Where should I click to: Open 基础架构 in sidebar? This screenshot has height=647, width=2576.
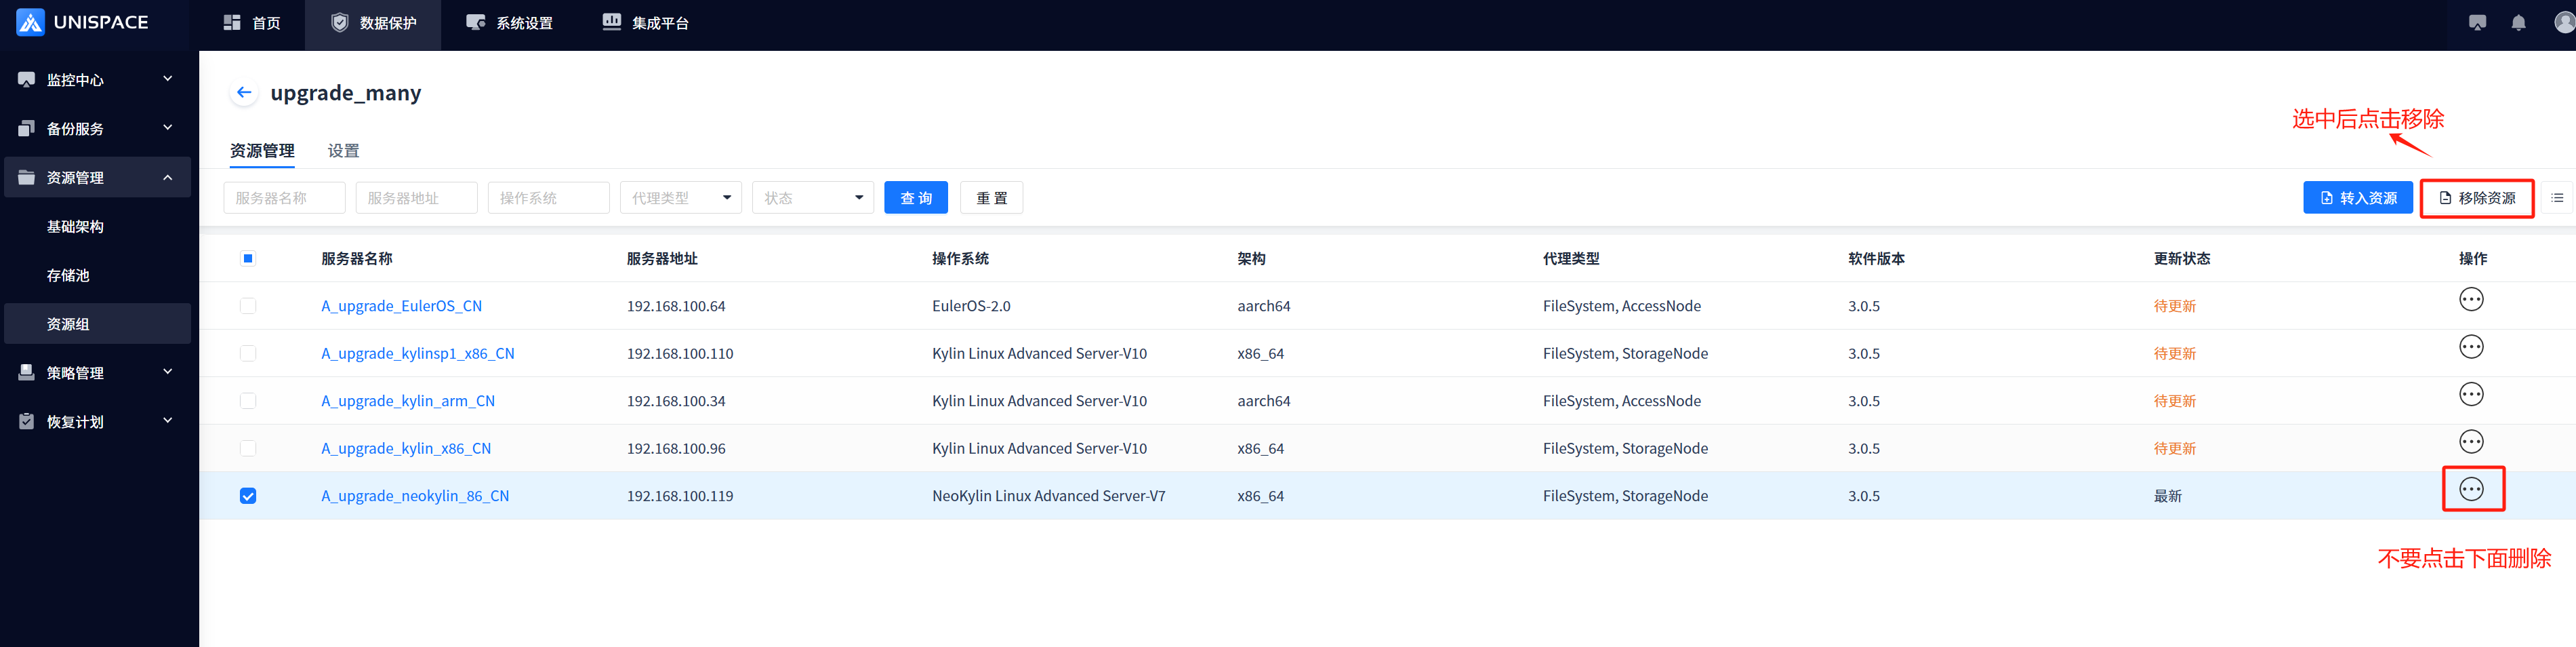click(75, 226)
